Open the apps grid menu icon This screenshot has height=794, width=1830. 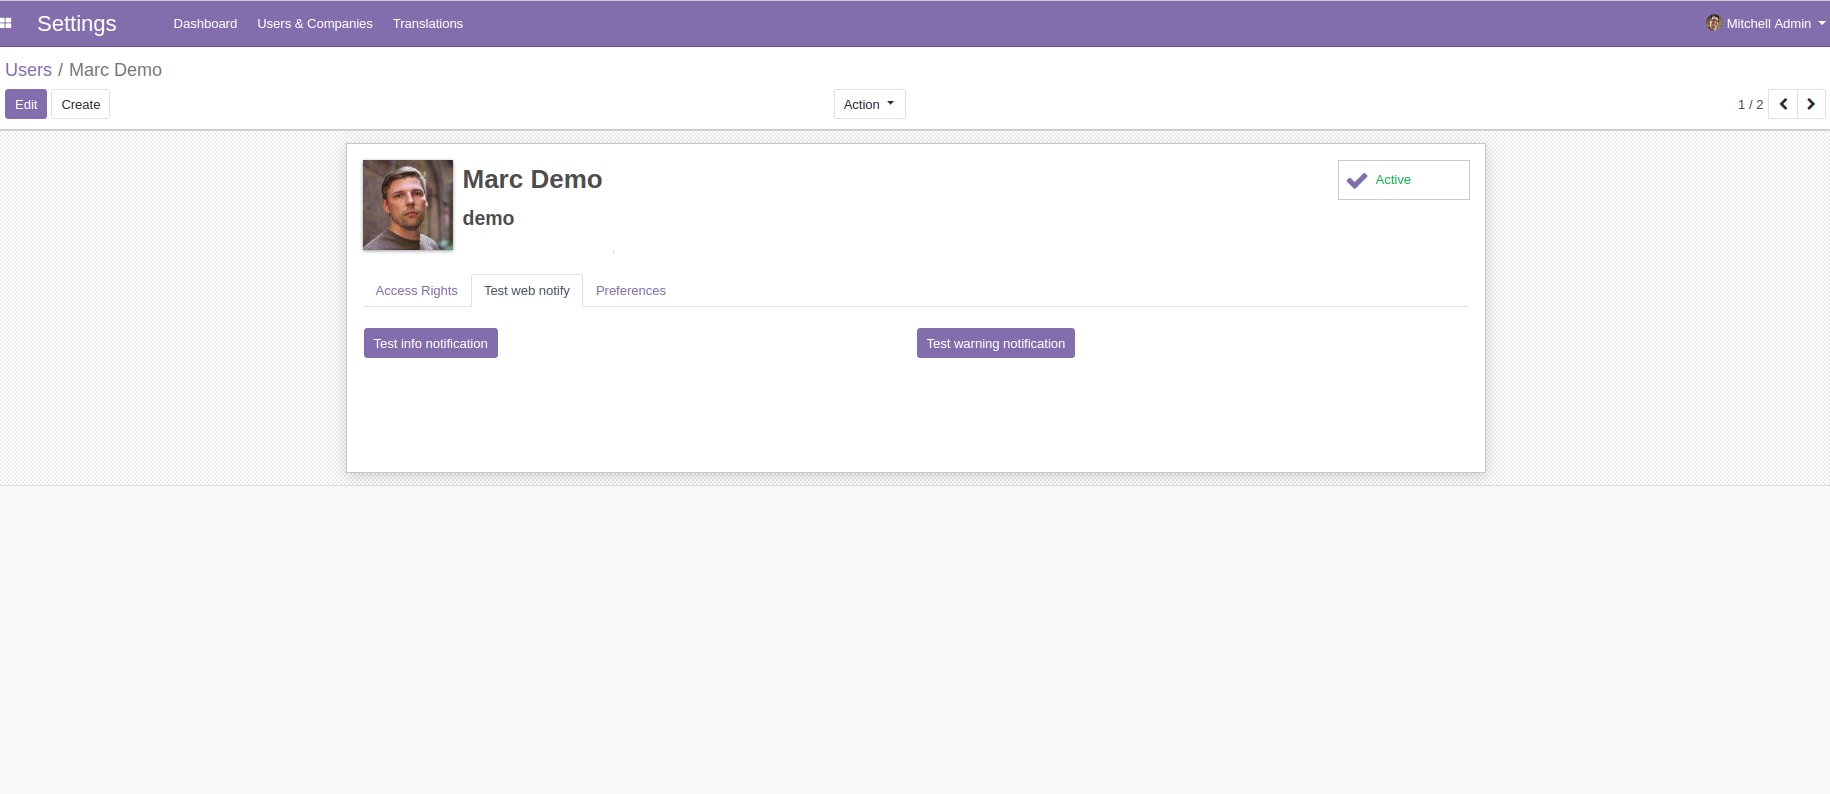(6, 23)
